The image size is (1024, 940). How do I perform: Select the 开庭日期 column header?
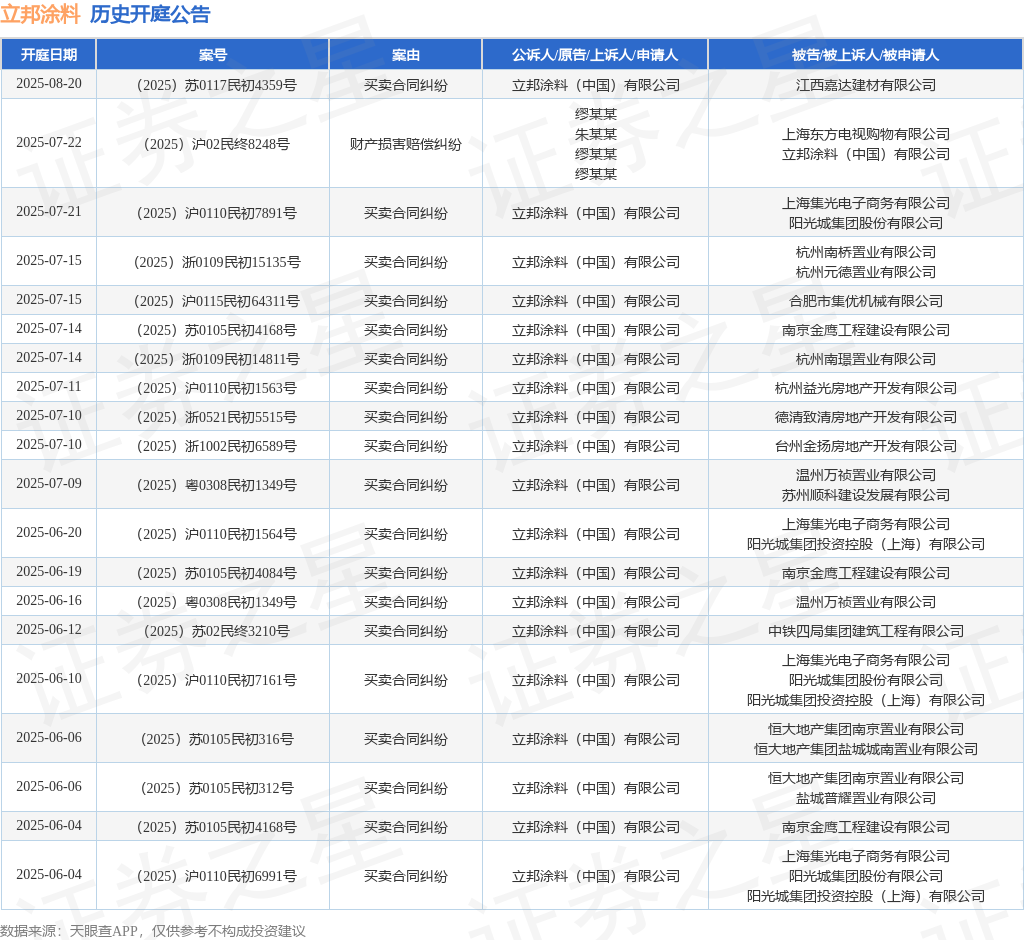click(x=49, y=55)
